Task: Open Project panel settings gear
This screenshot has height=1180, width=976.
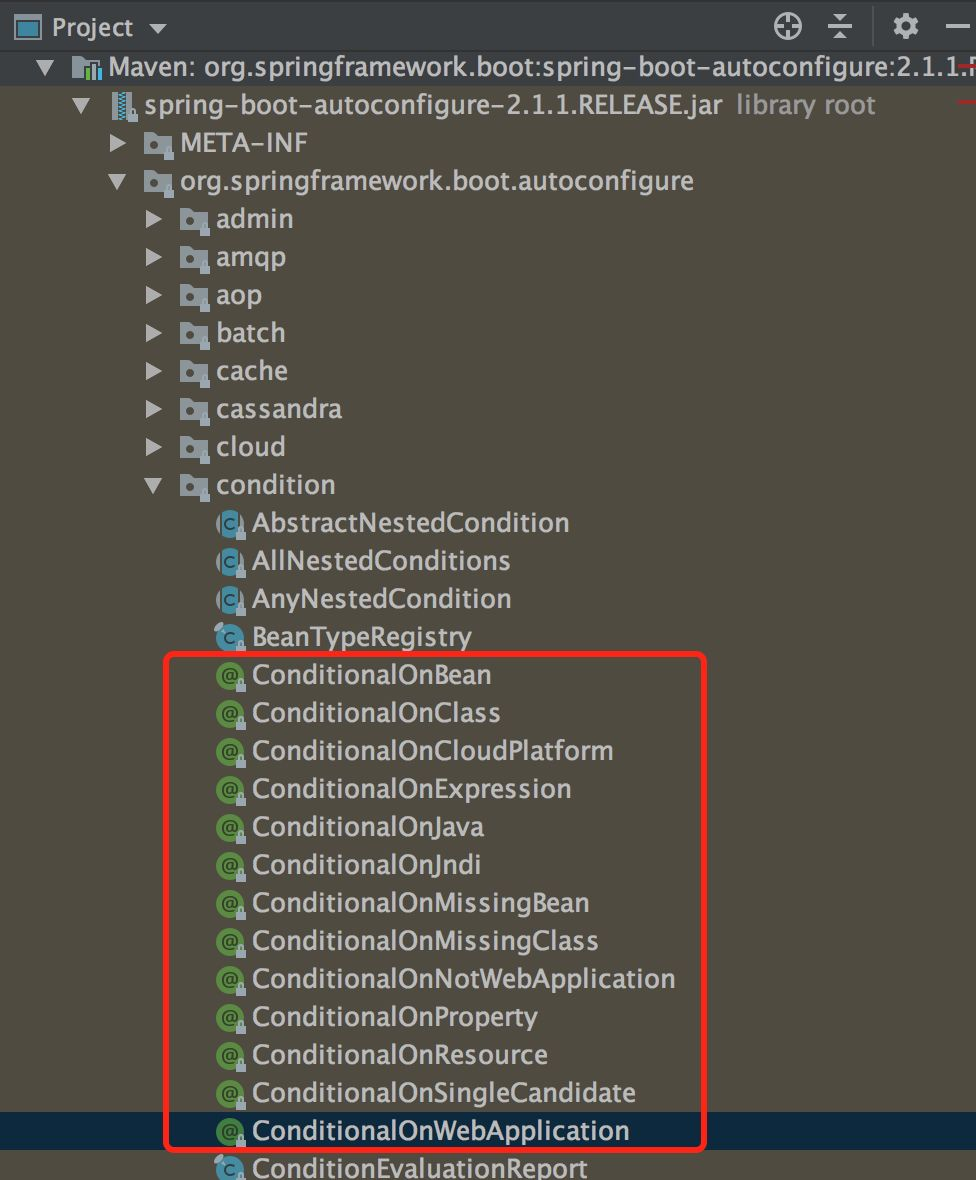Action: coord(905,26)
